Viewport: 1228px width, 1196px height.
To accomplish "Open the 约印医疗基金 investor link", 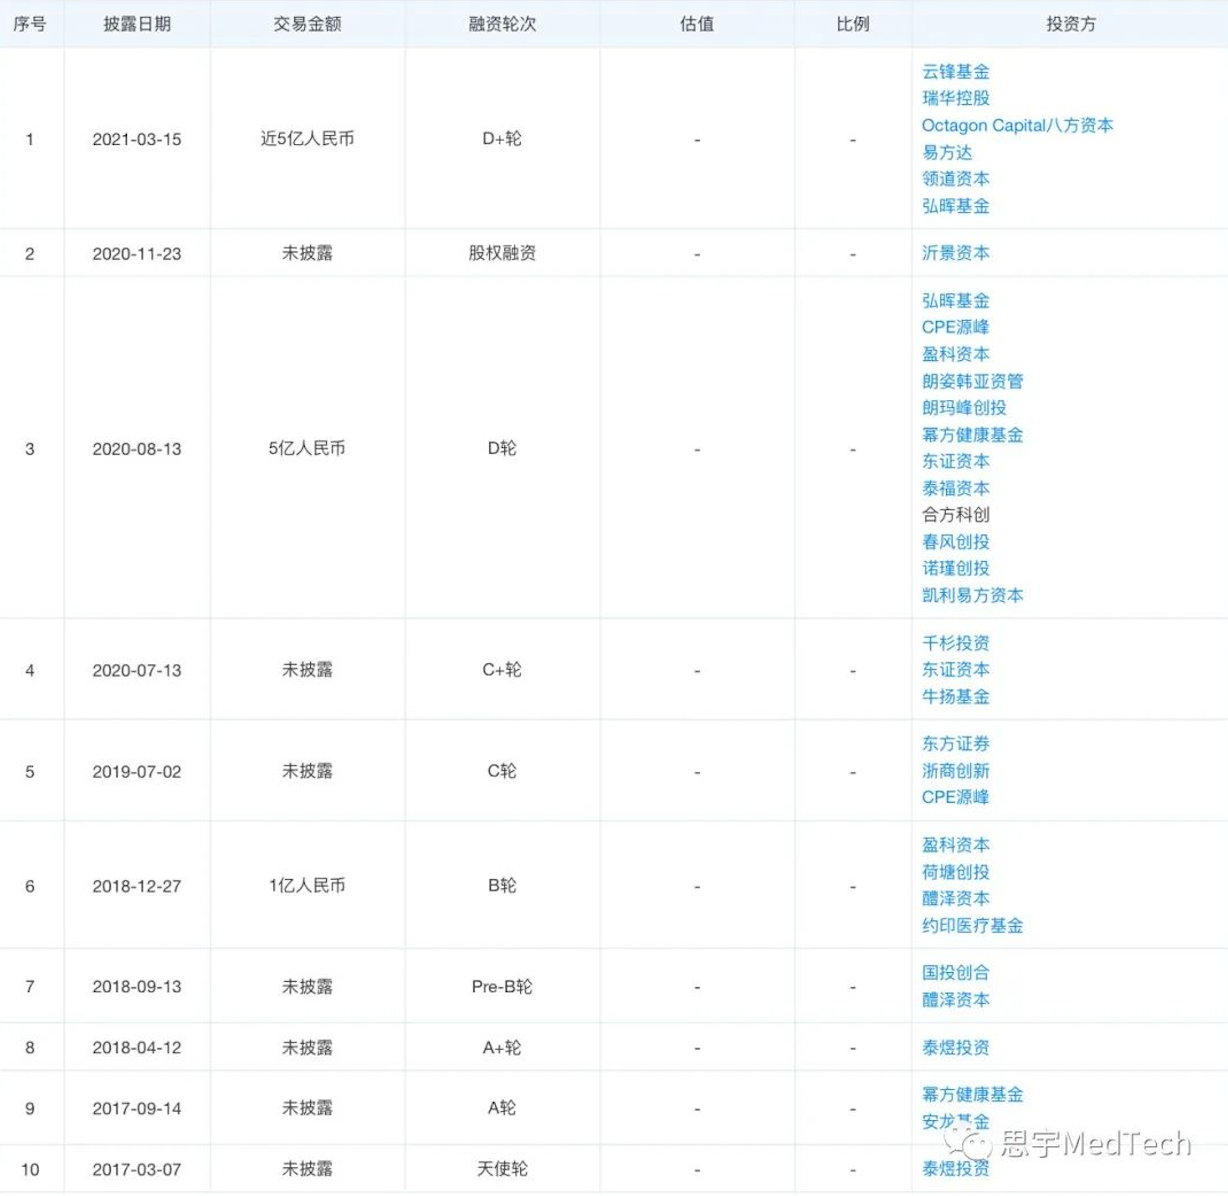I will [x=972, y=925].
